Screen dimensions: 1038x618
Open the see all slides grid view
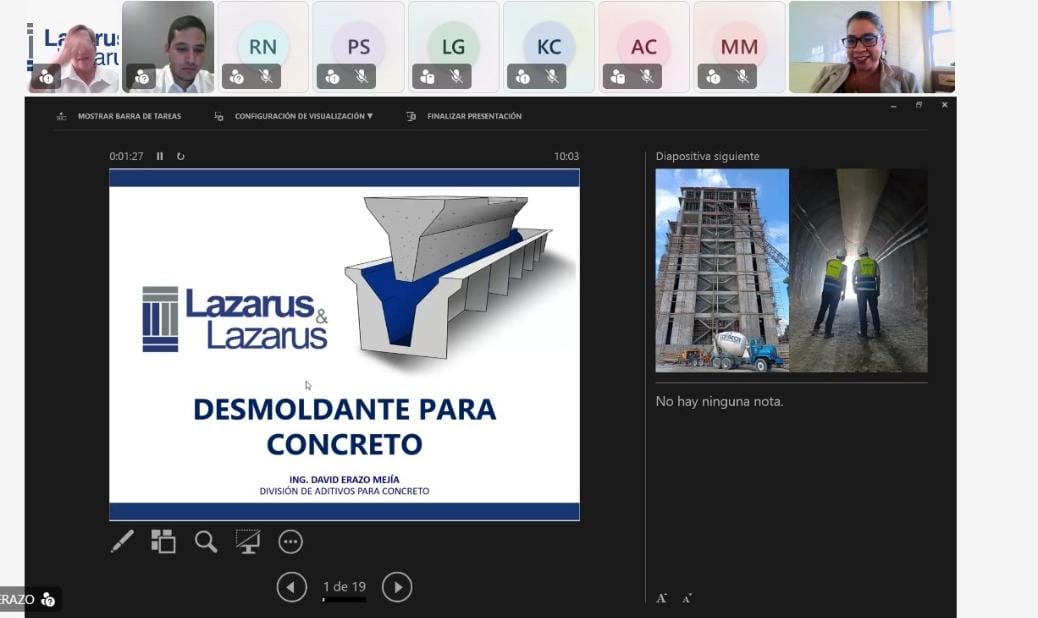coord(163,542)
